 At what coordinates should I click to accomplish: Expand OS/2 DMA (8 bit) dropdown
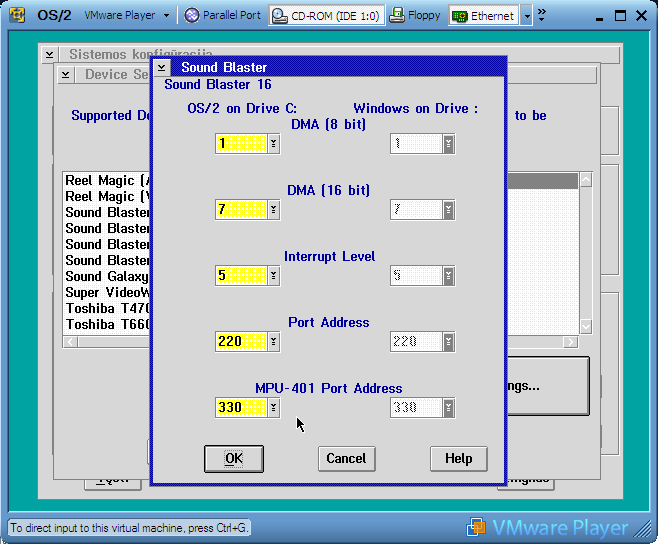click(x=274, y=144)
